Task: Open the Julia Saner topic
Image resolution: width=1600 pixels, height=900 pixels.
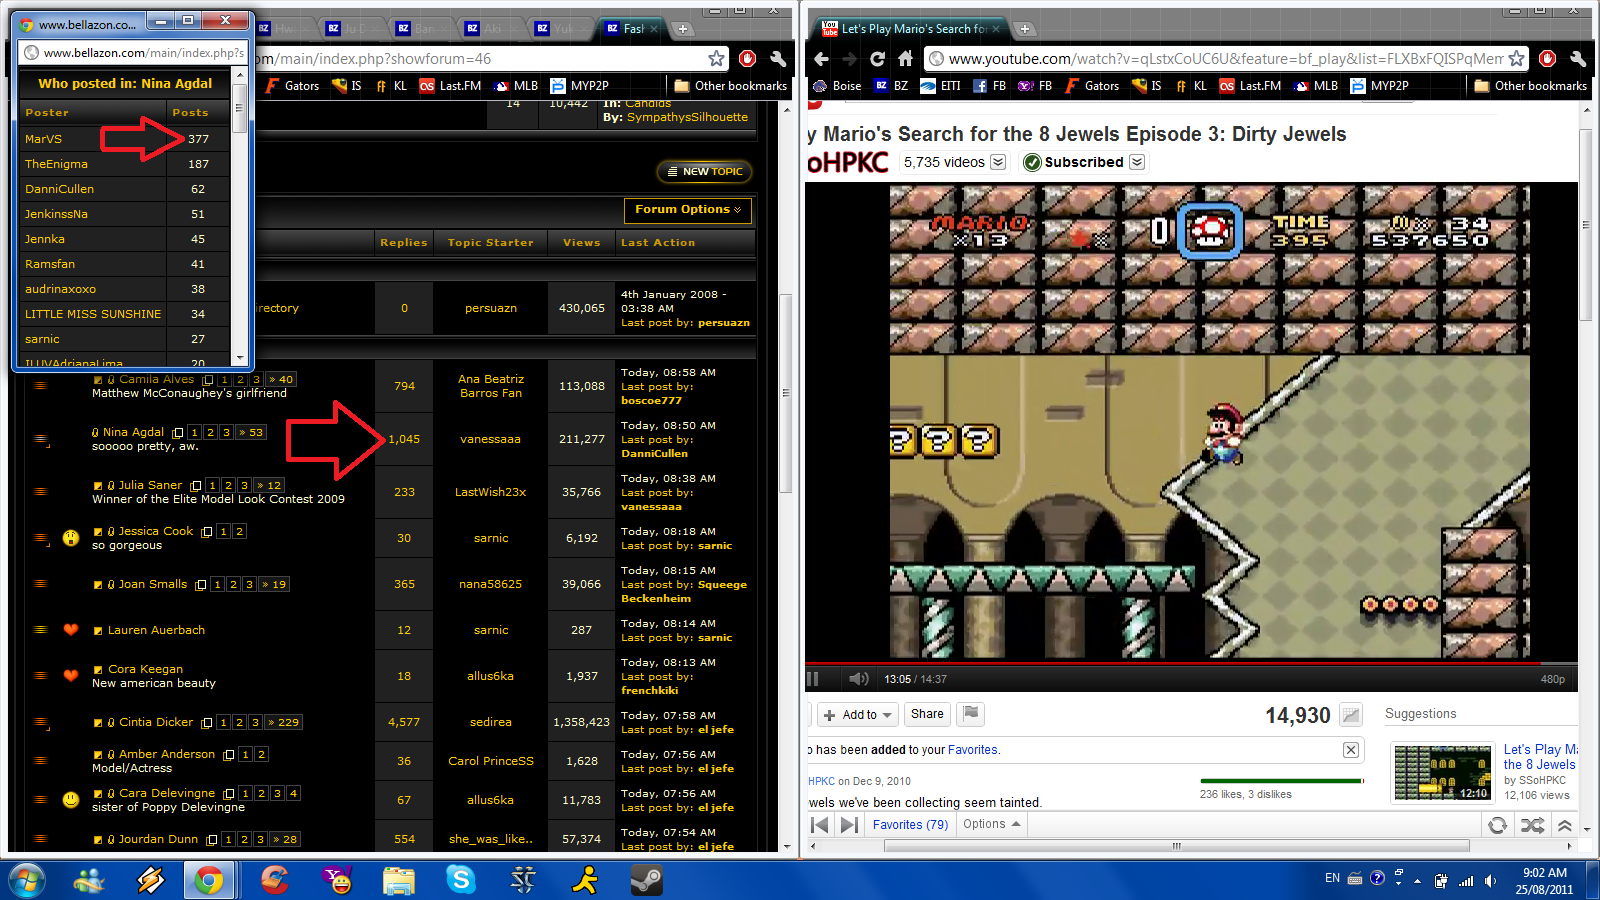Action: click(150, 485)
